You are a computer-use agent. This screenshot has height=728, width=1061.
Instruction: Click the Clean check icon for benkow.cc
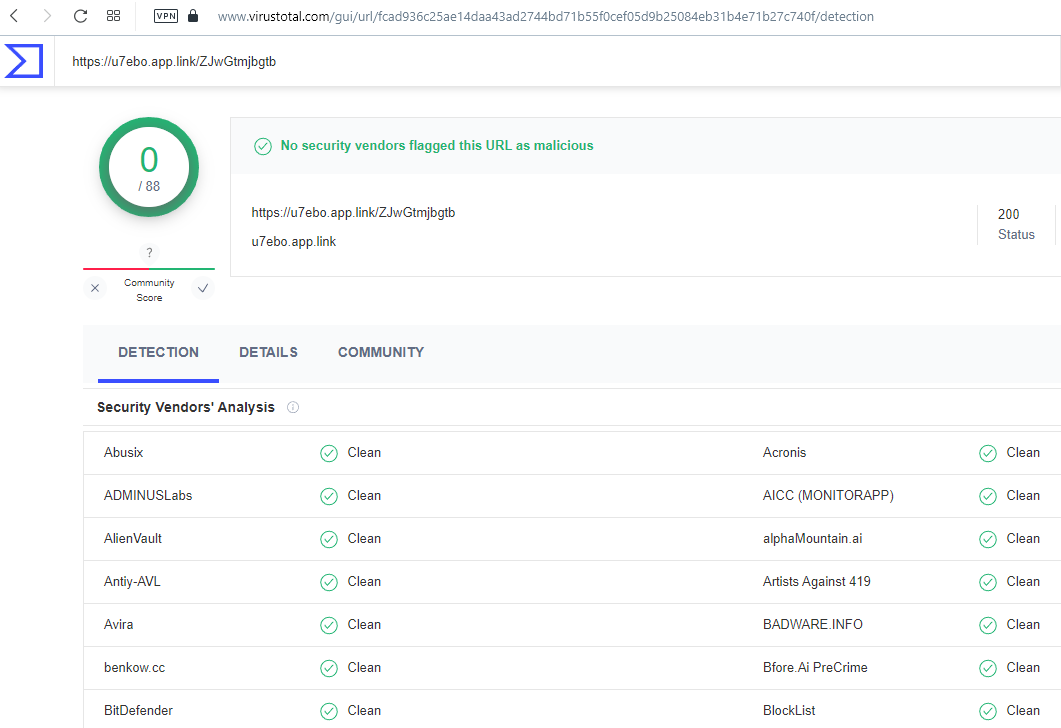tap(329, 668)
